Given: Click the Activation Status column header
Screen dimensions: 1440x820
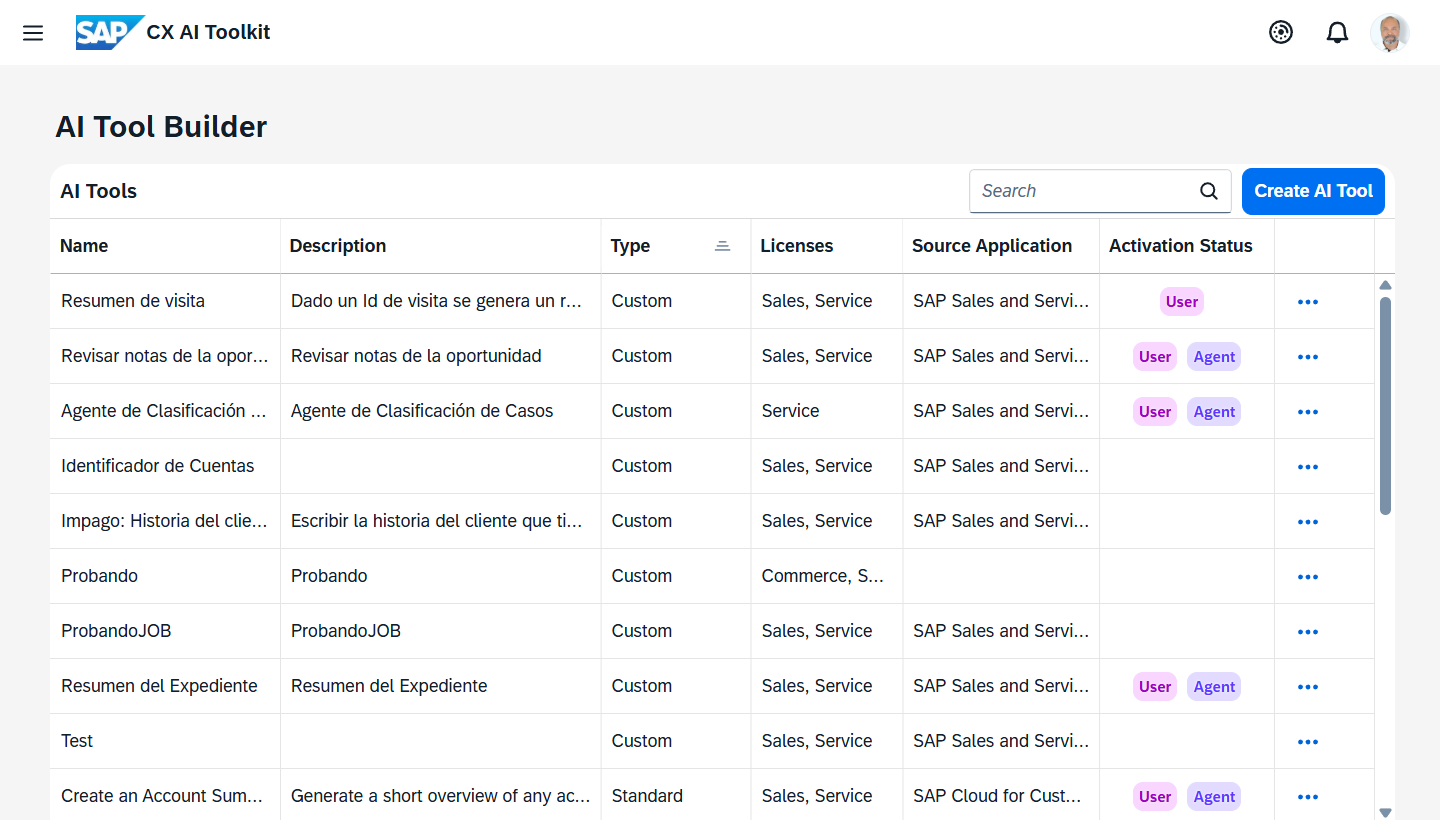Looking at the screenshot, I should click(1180, 246).
